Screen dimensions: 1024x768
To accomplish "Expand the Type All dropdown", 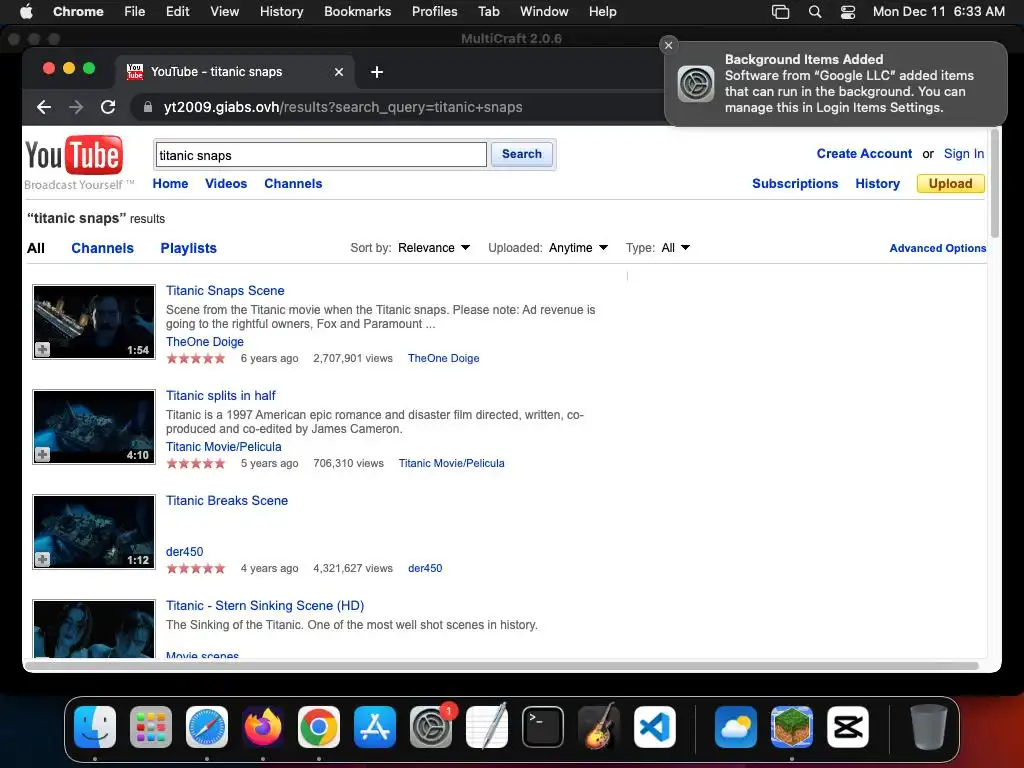I will 675,248.
